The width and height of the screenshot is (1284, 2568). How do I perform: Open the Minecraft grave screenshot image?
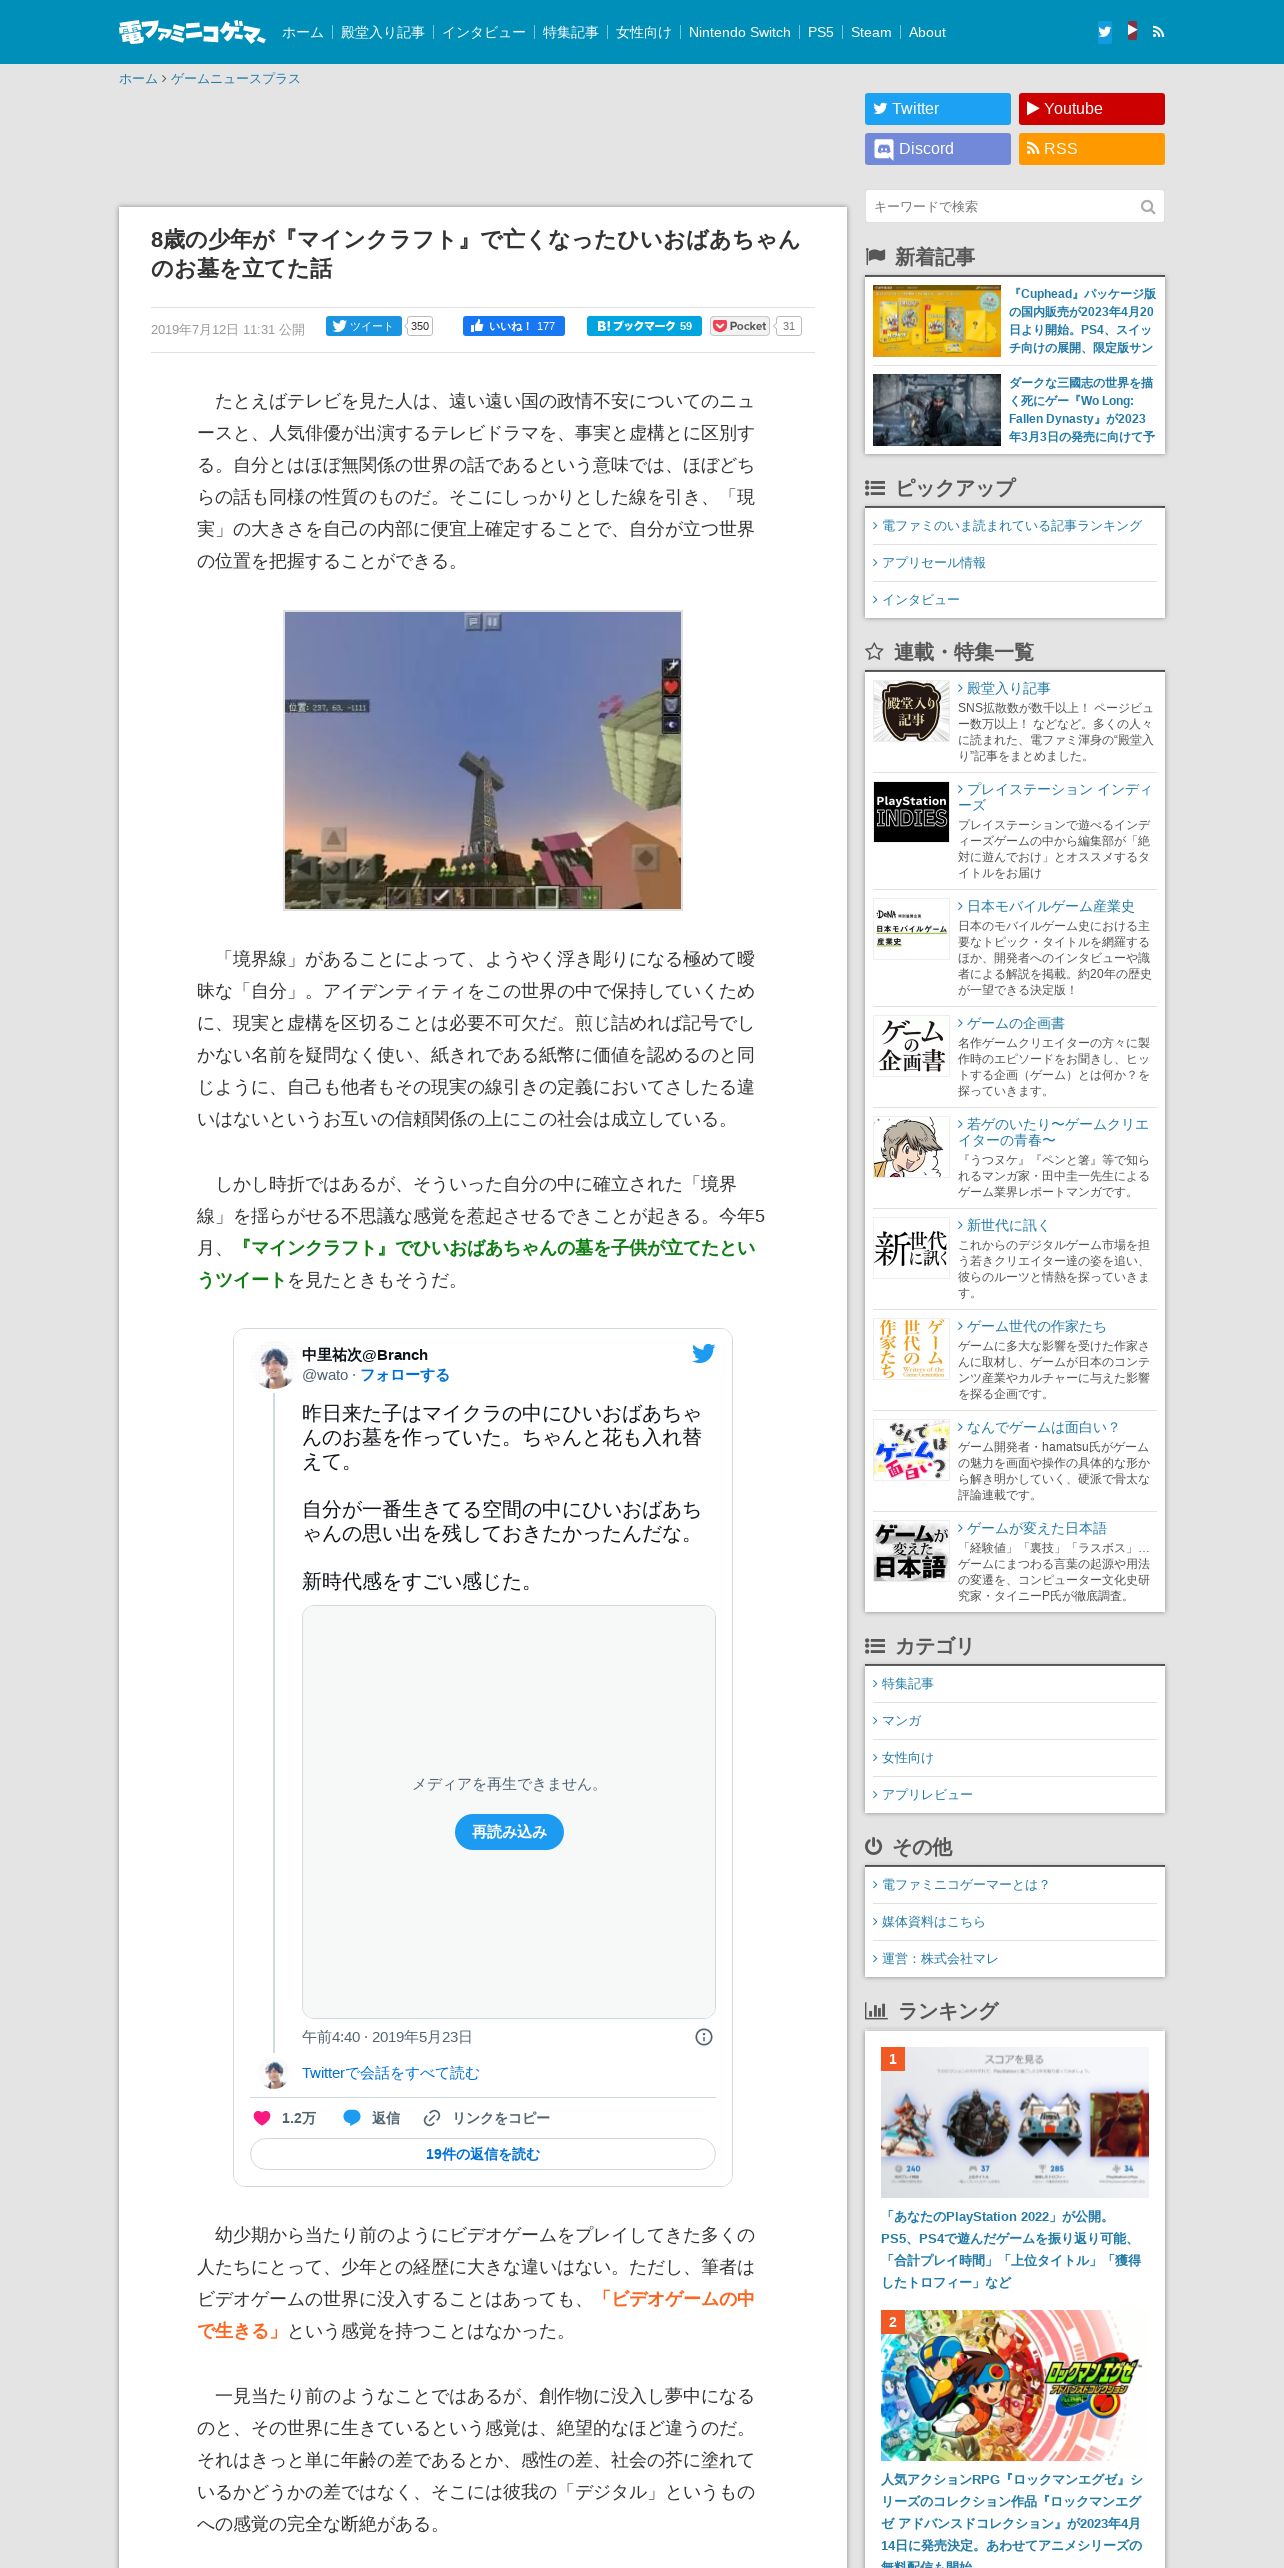(483, 760)
